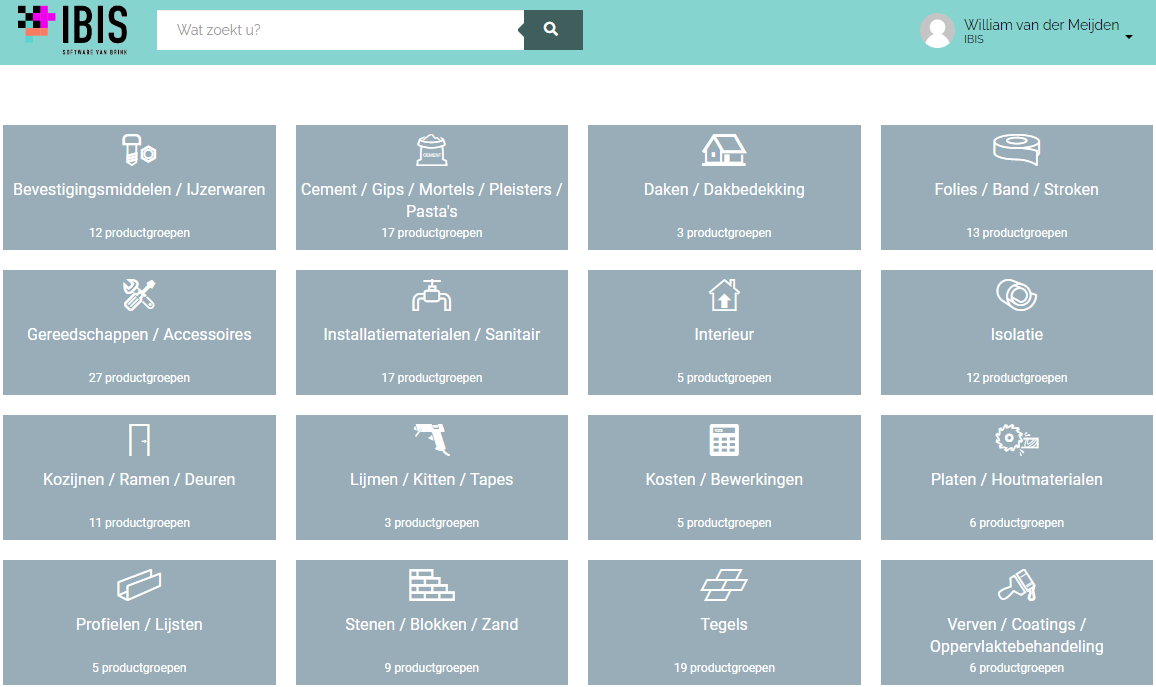Open Kozijnen / Ramen / Deuren category

click(139, 477)
